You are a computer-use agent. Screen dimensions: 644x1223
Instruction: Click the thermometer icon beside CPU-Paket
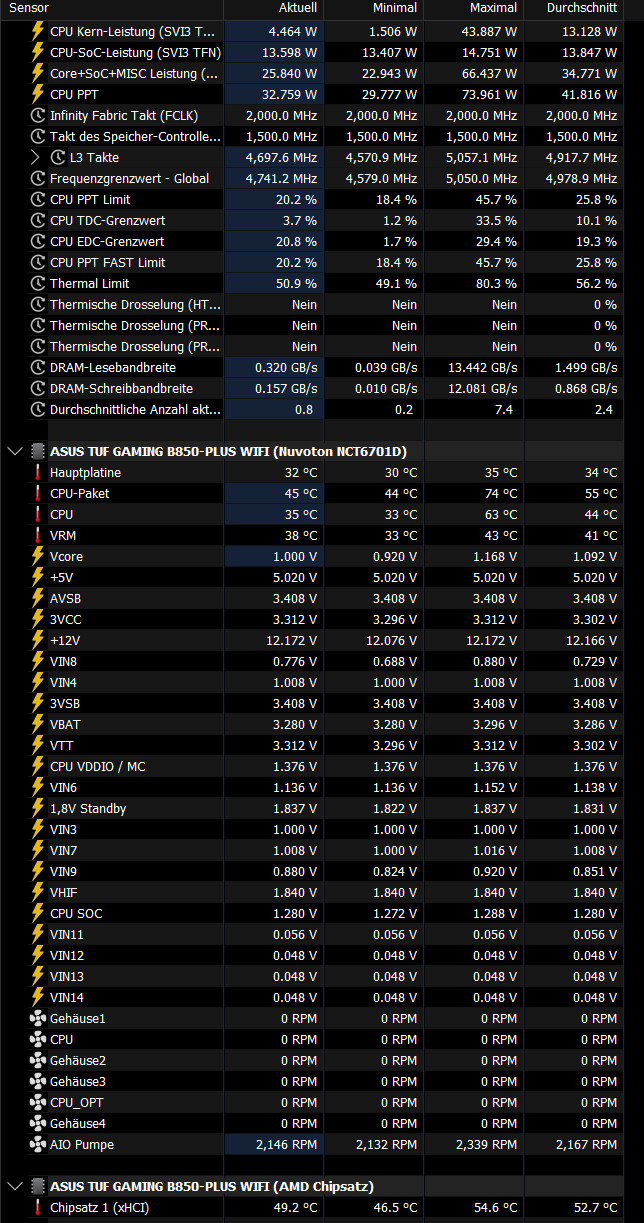pos(38,493)
